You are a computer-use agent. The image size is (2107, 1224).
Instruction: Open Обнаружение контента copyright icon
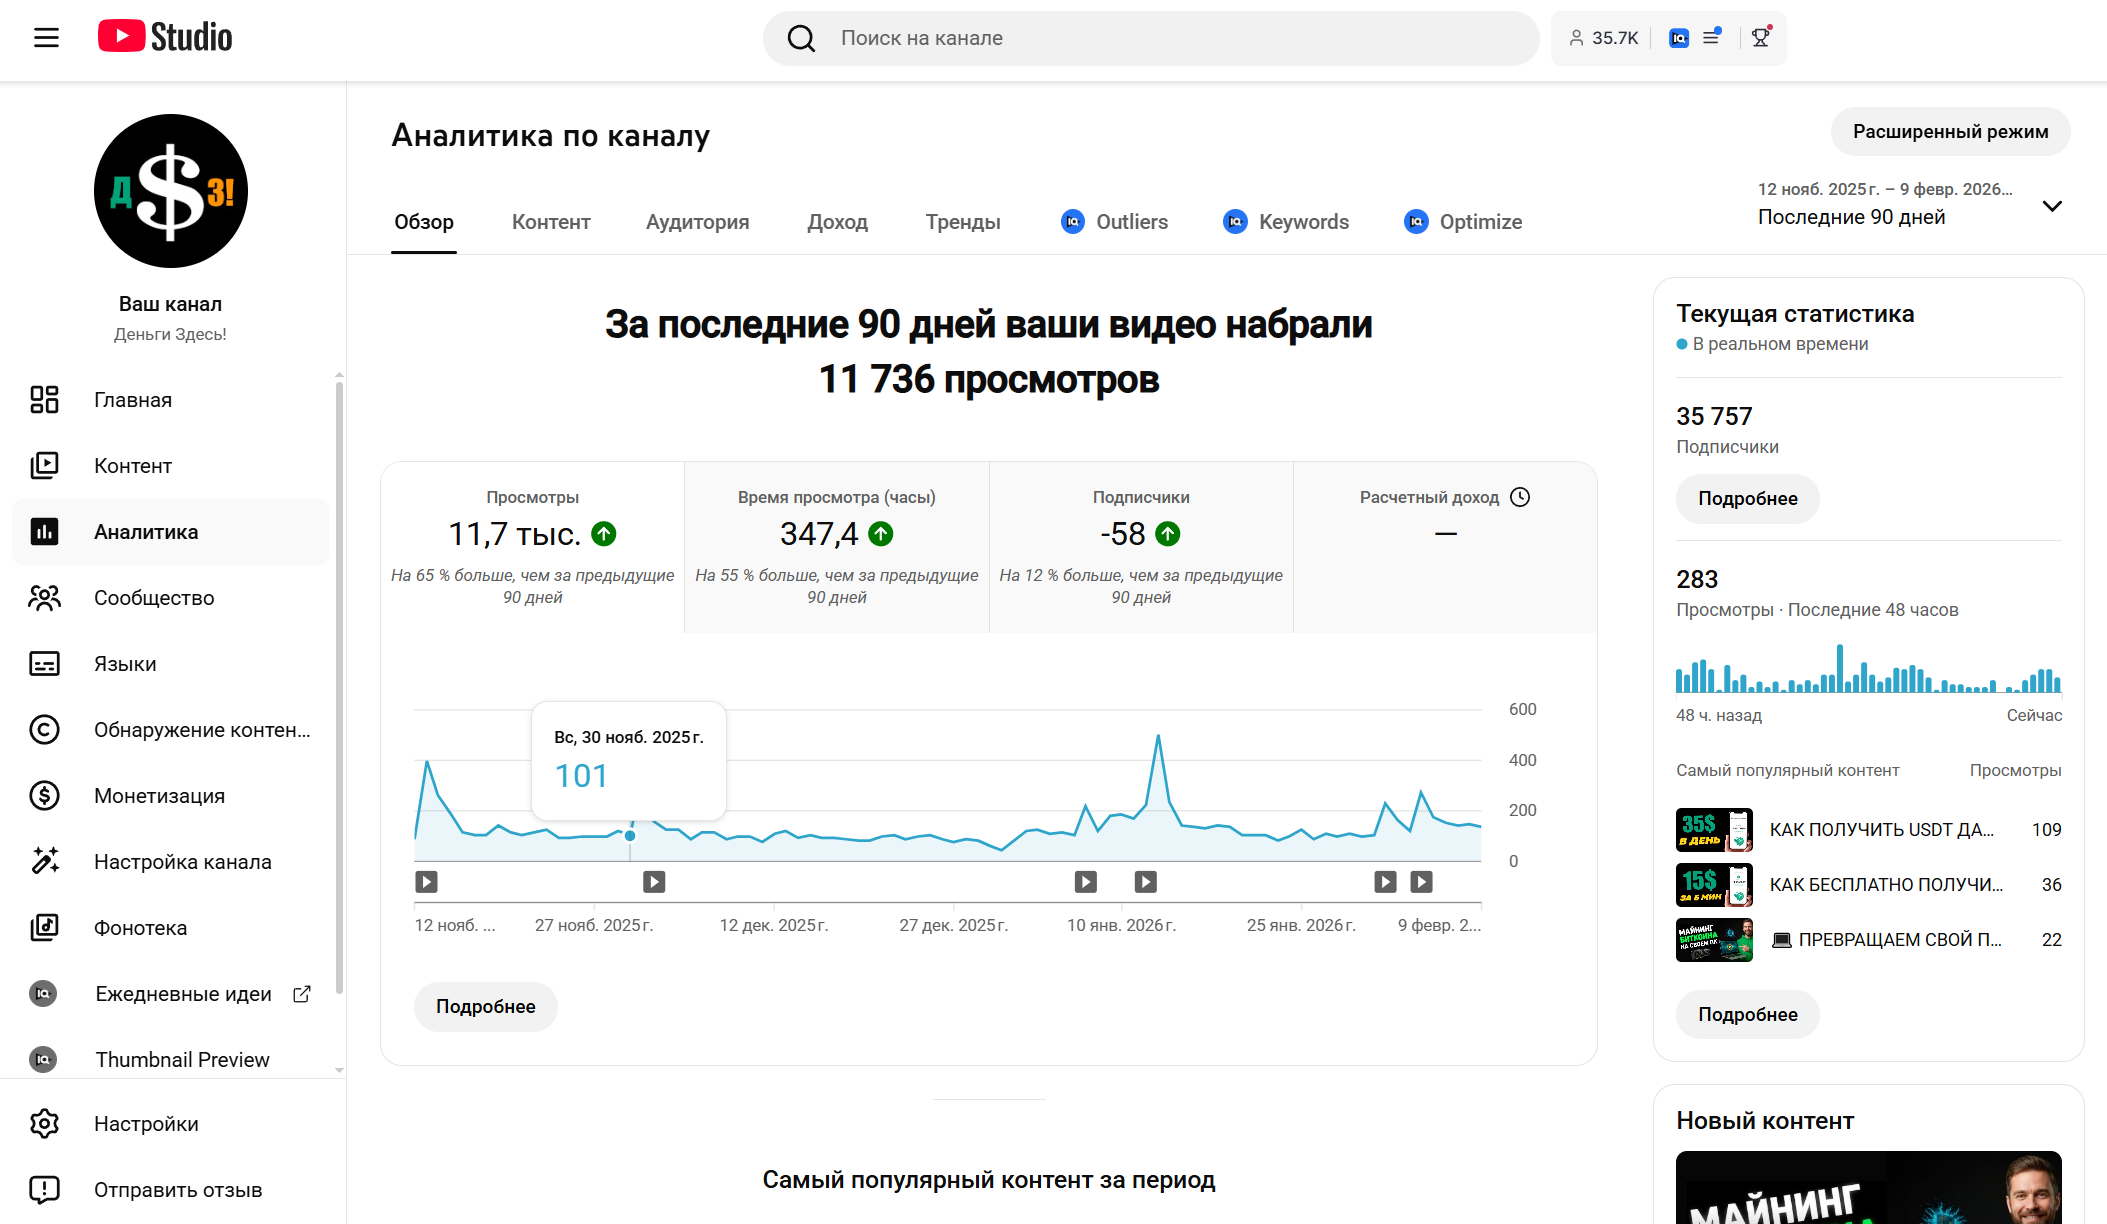coord(44,730)
